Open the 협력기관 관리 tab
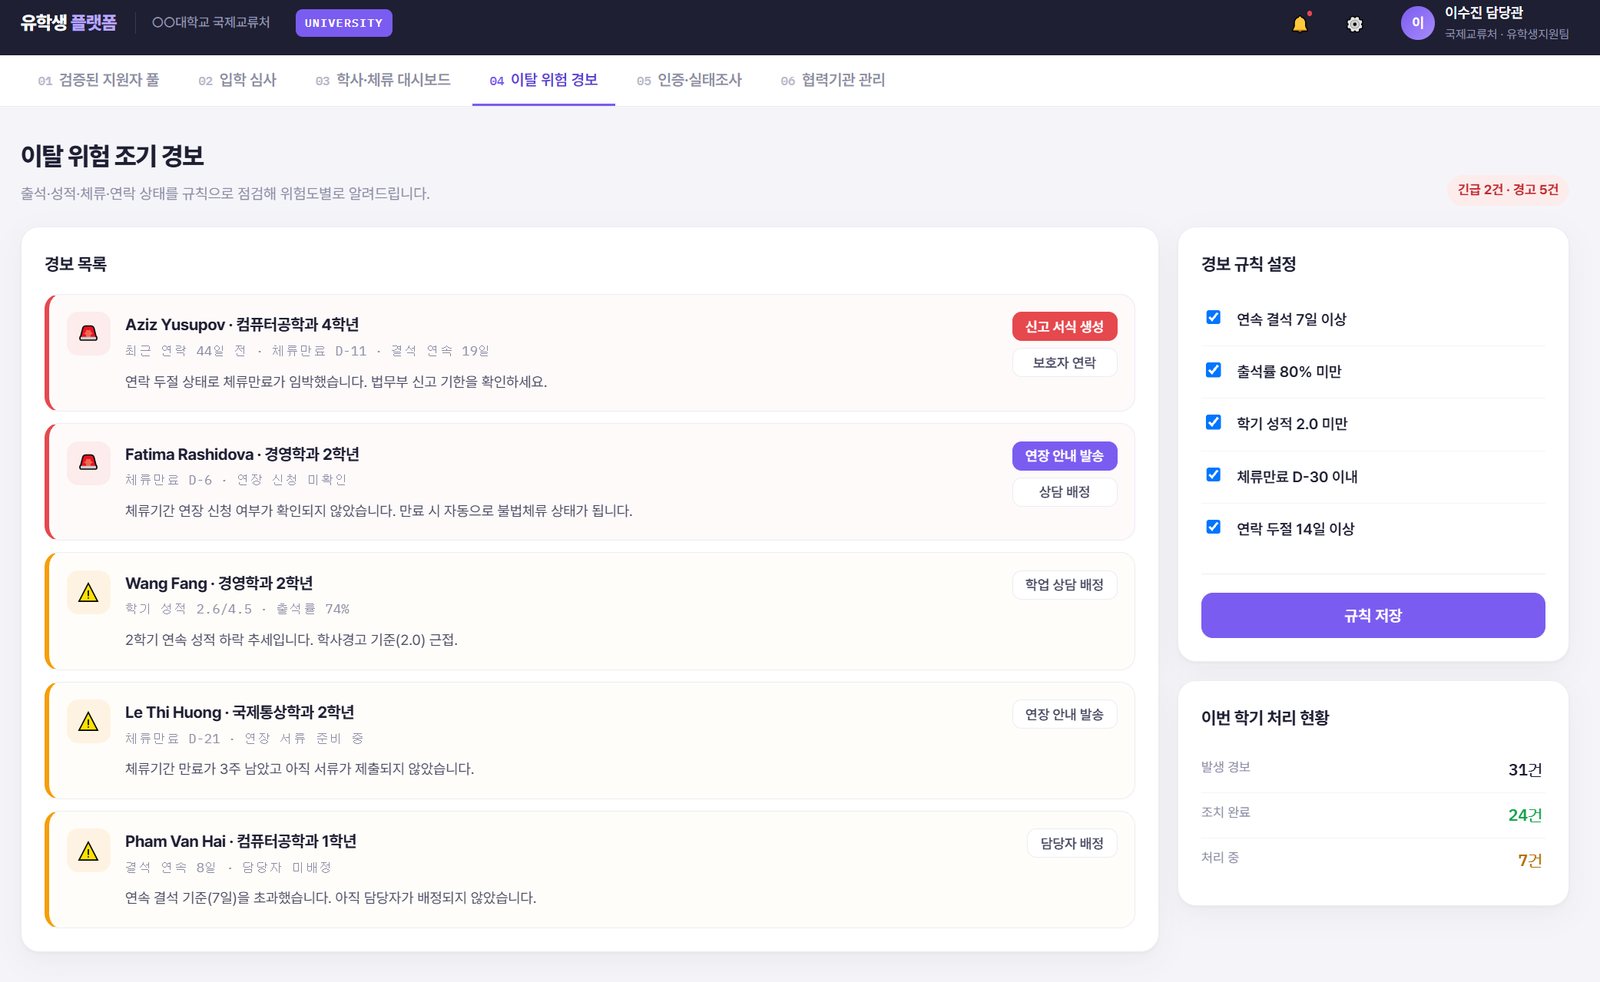The width and height of the screenshot is (1600, 982). pyautogui.click(x=833, y=80)
